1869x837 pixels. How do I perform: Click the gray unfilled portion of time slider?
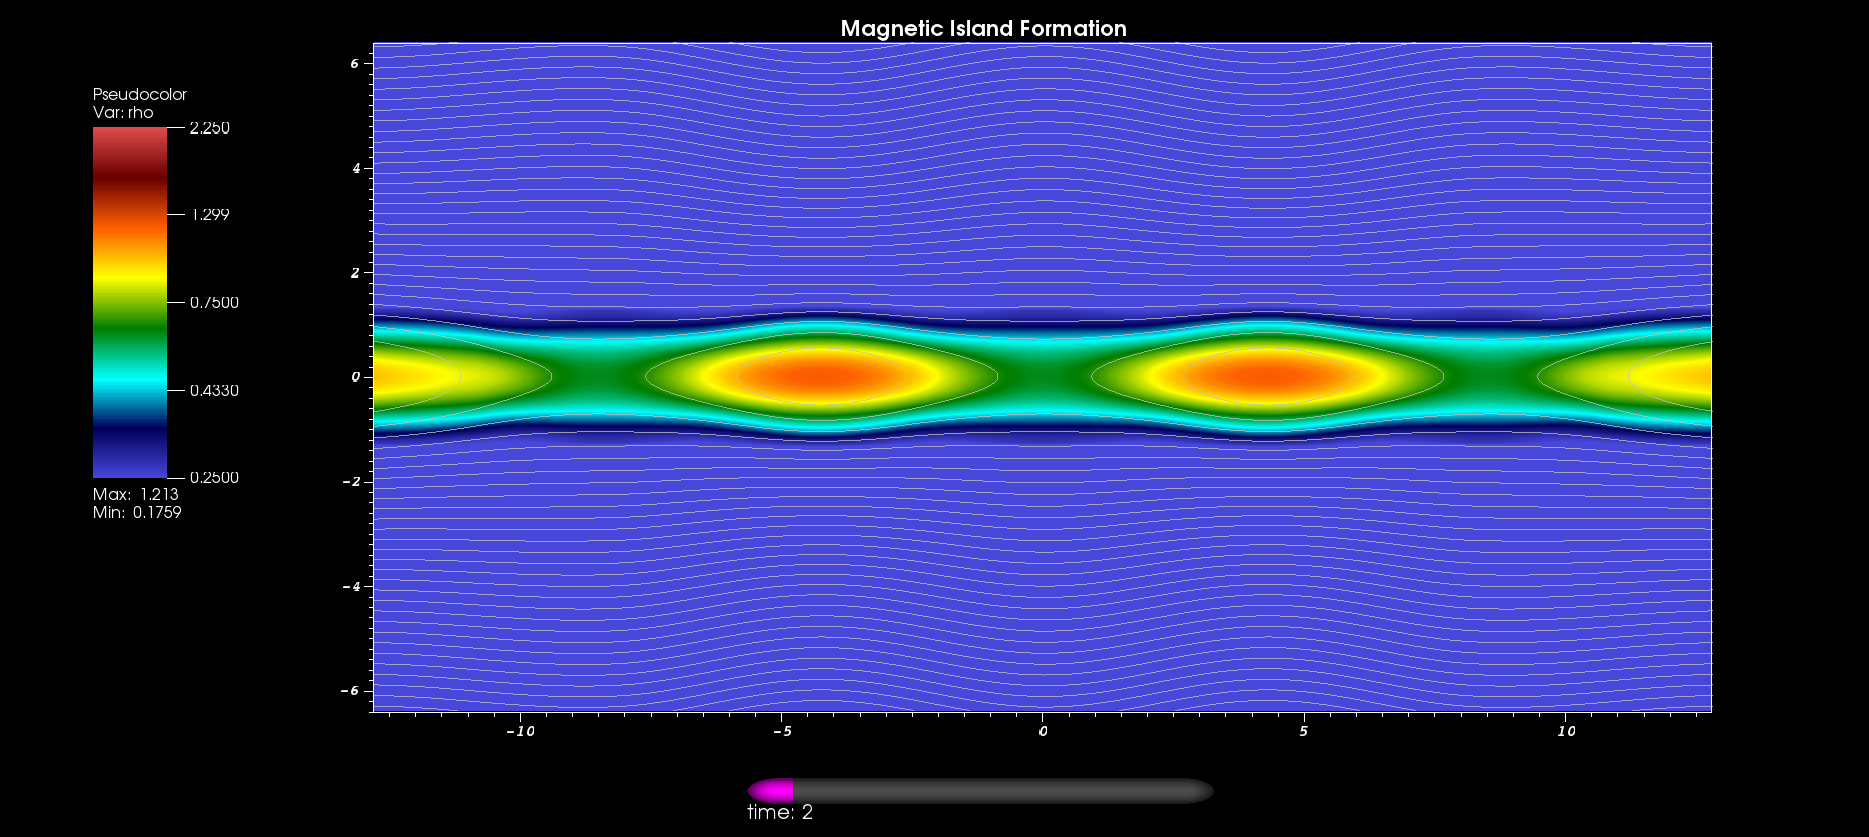click(x=1000, y=791)
